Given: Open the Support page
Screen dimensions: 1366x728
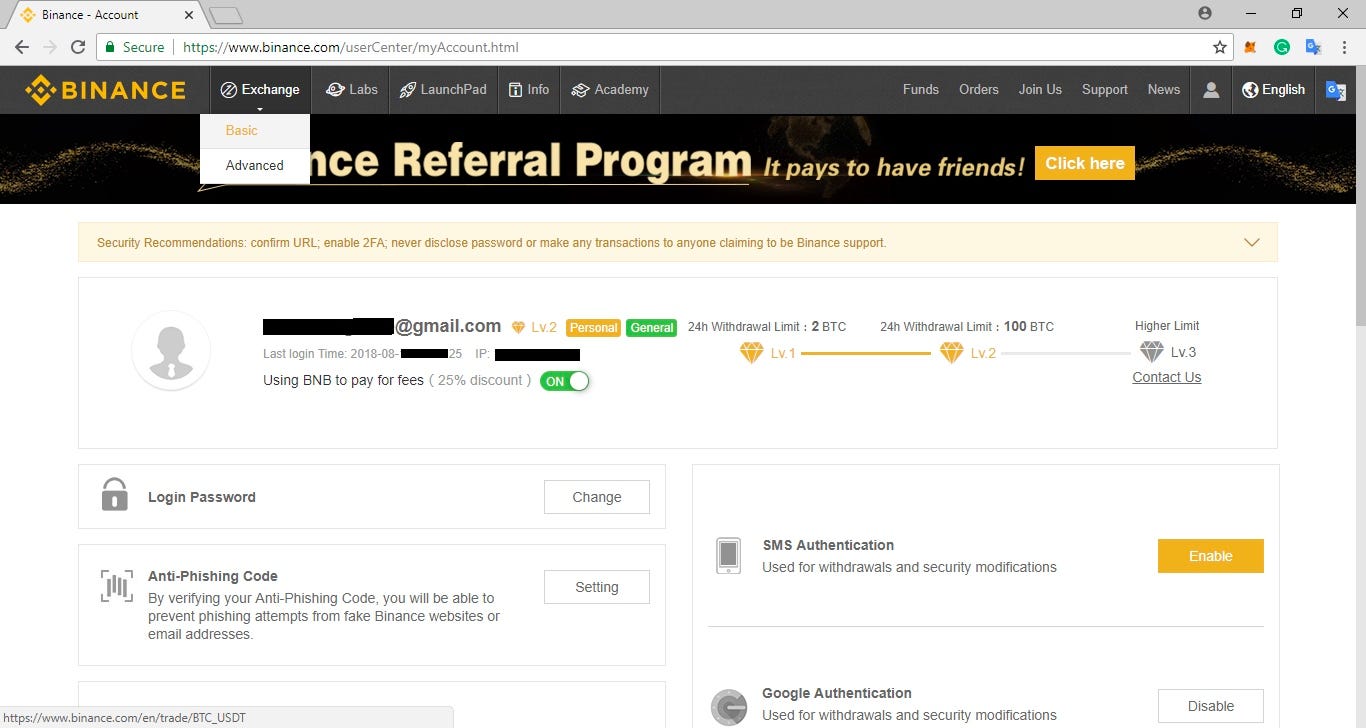Looking at the screenshot, I should pos(1105,90).
